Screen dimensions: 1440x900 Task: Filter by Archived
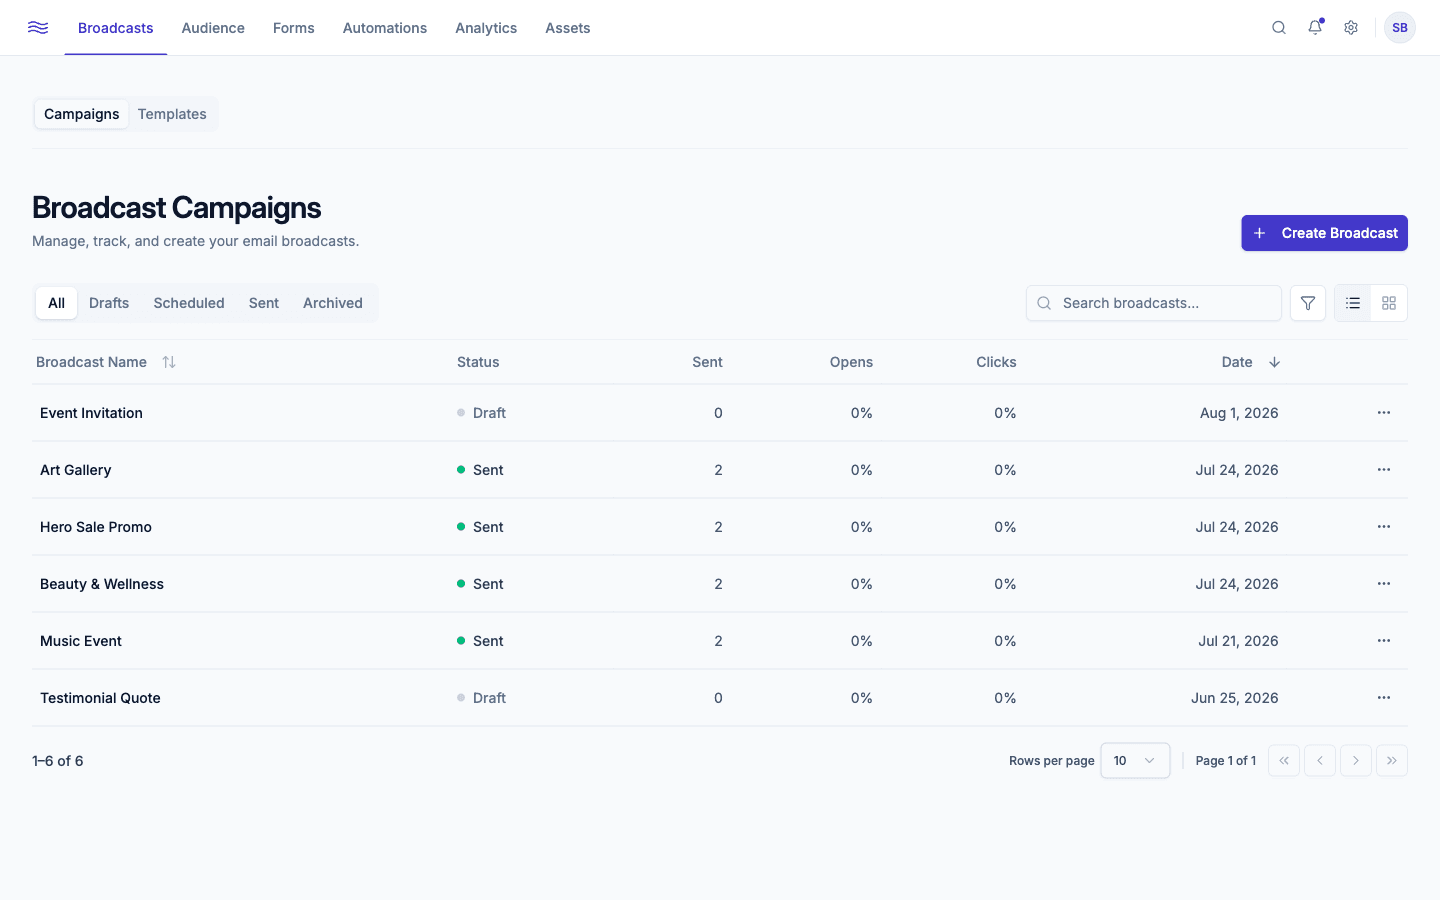(333, 303)
